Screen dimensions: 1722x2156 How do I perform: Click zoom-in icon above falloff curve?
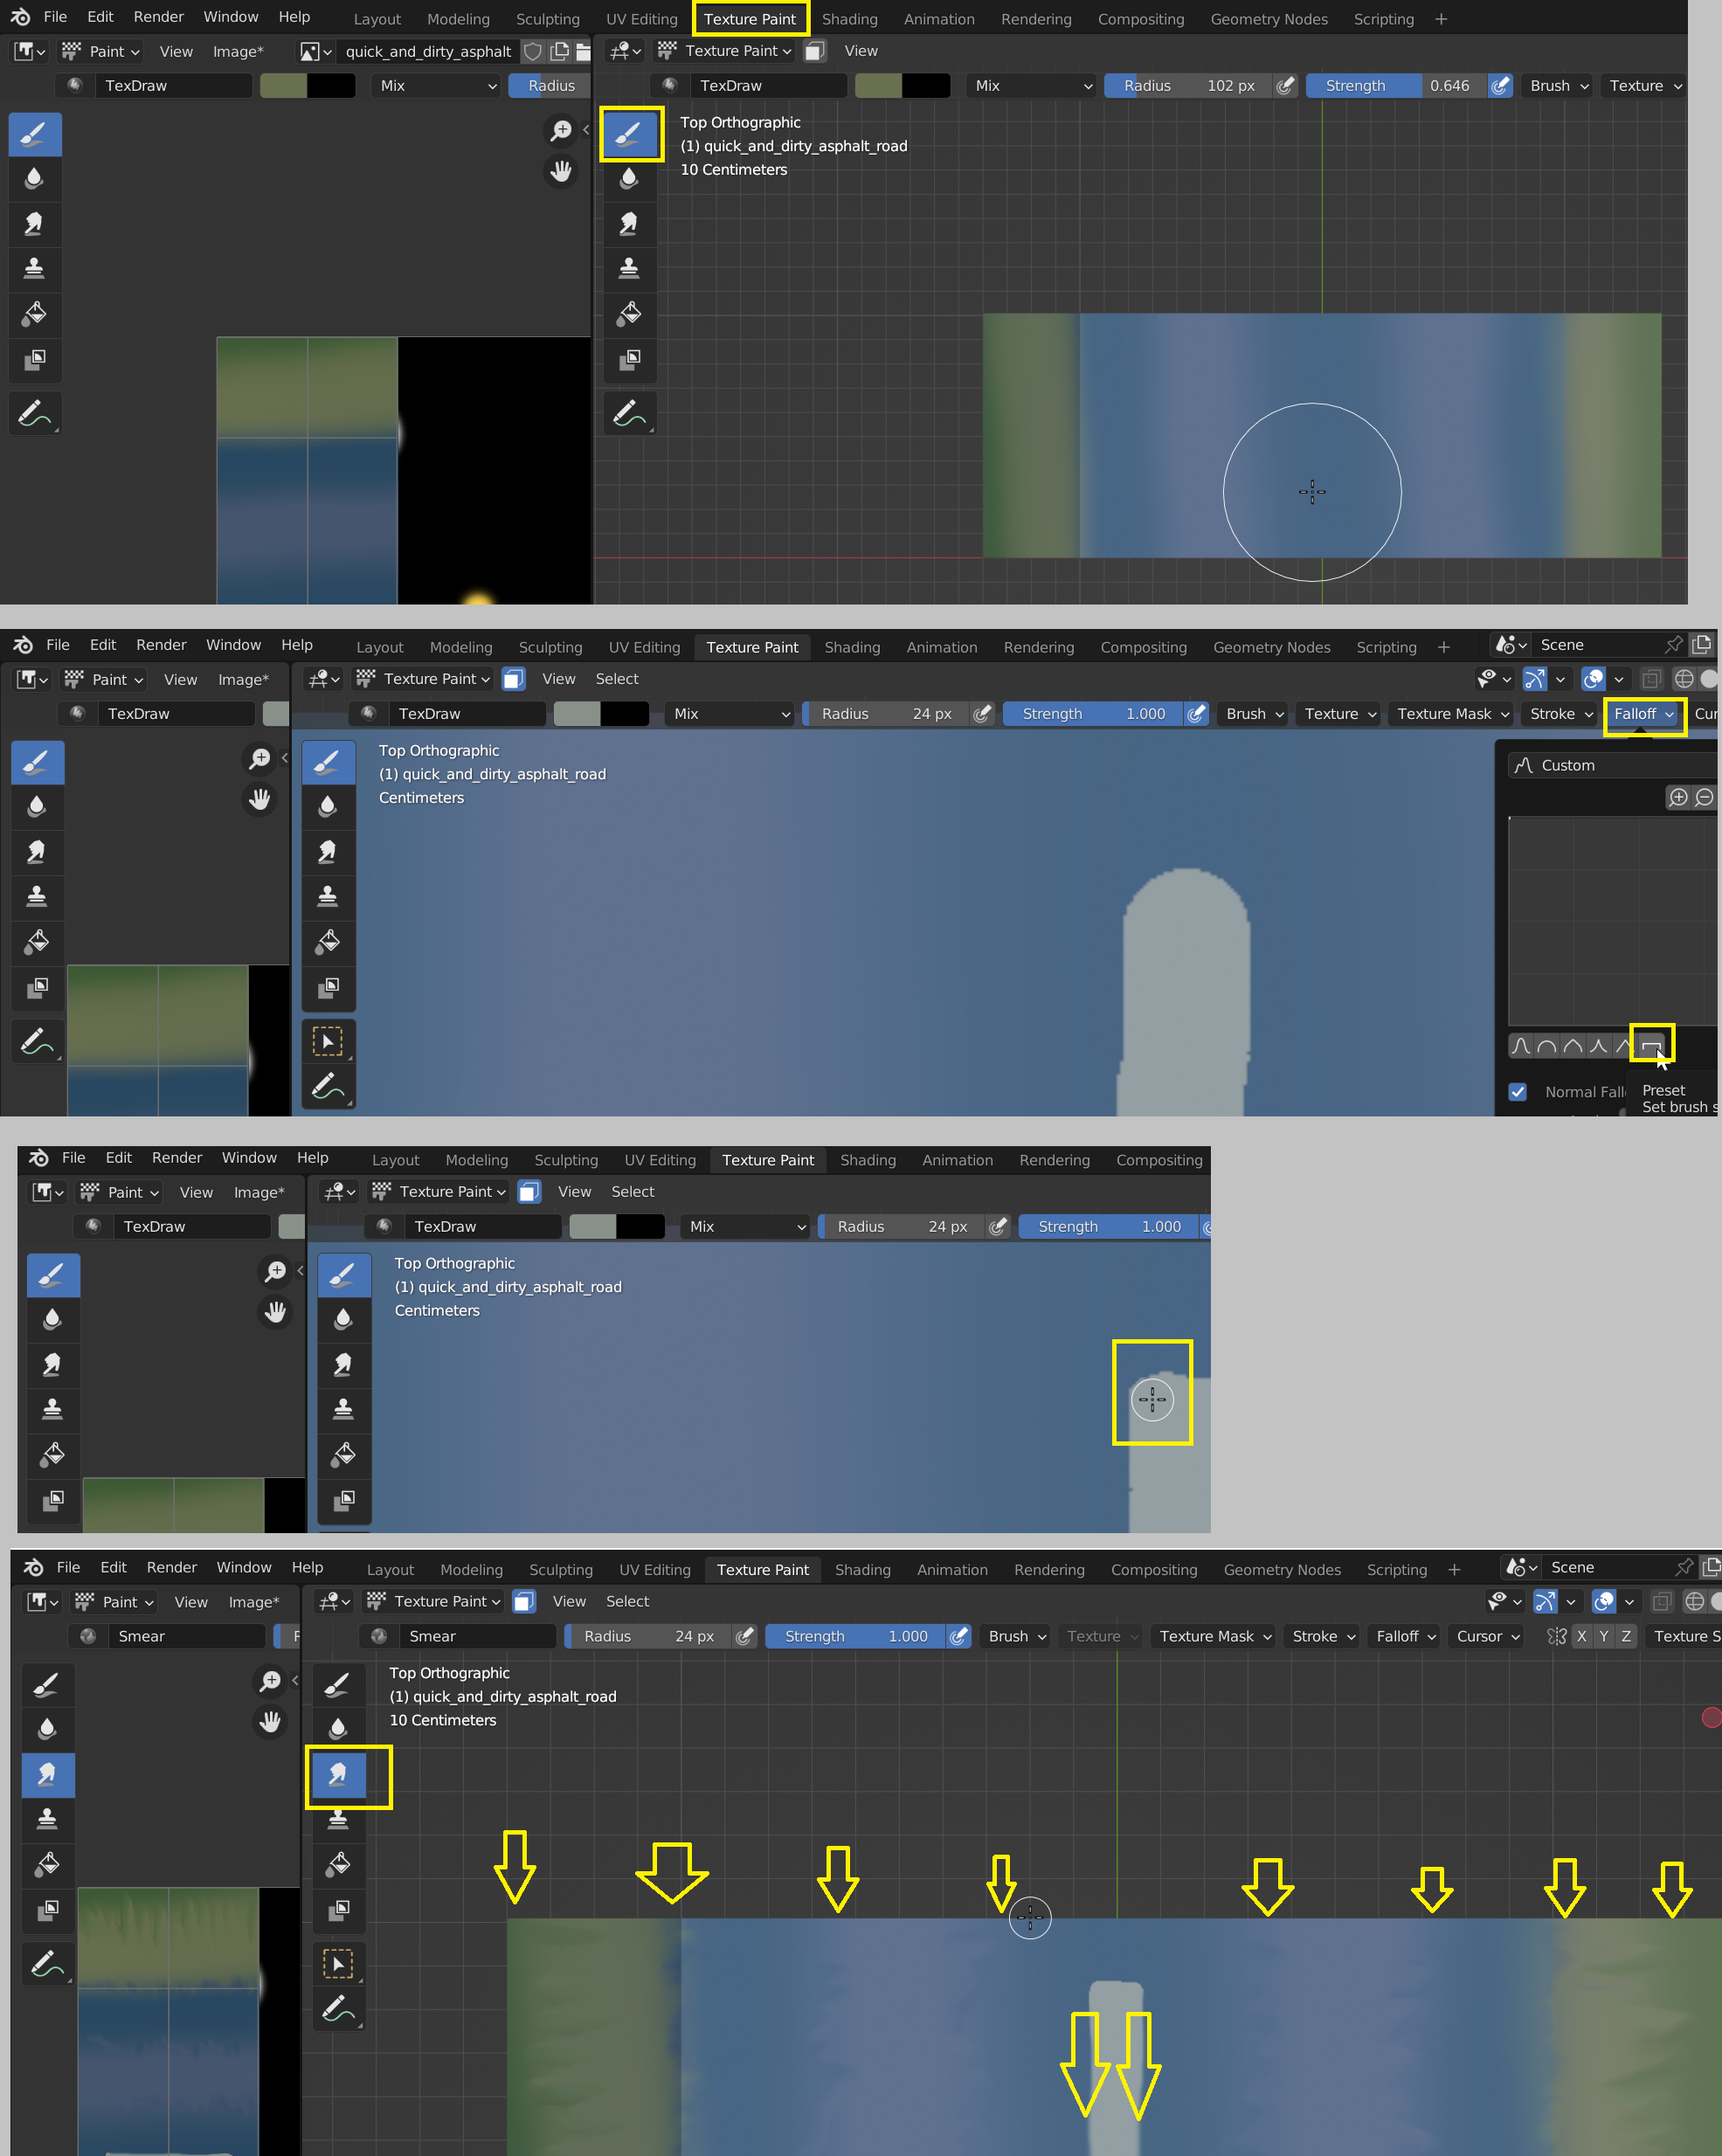click(x=1678, y=797)
